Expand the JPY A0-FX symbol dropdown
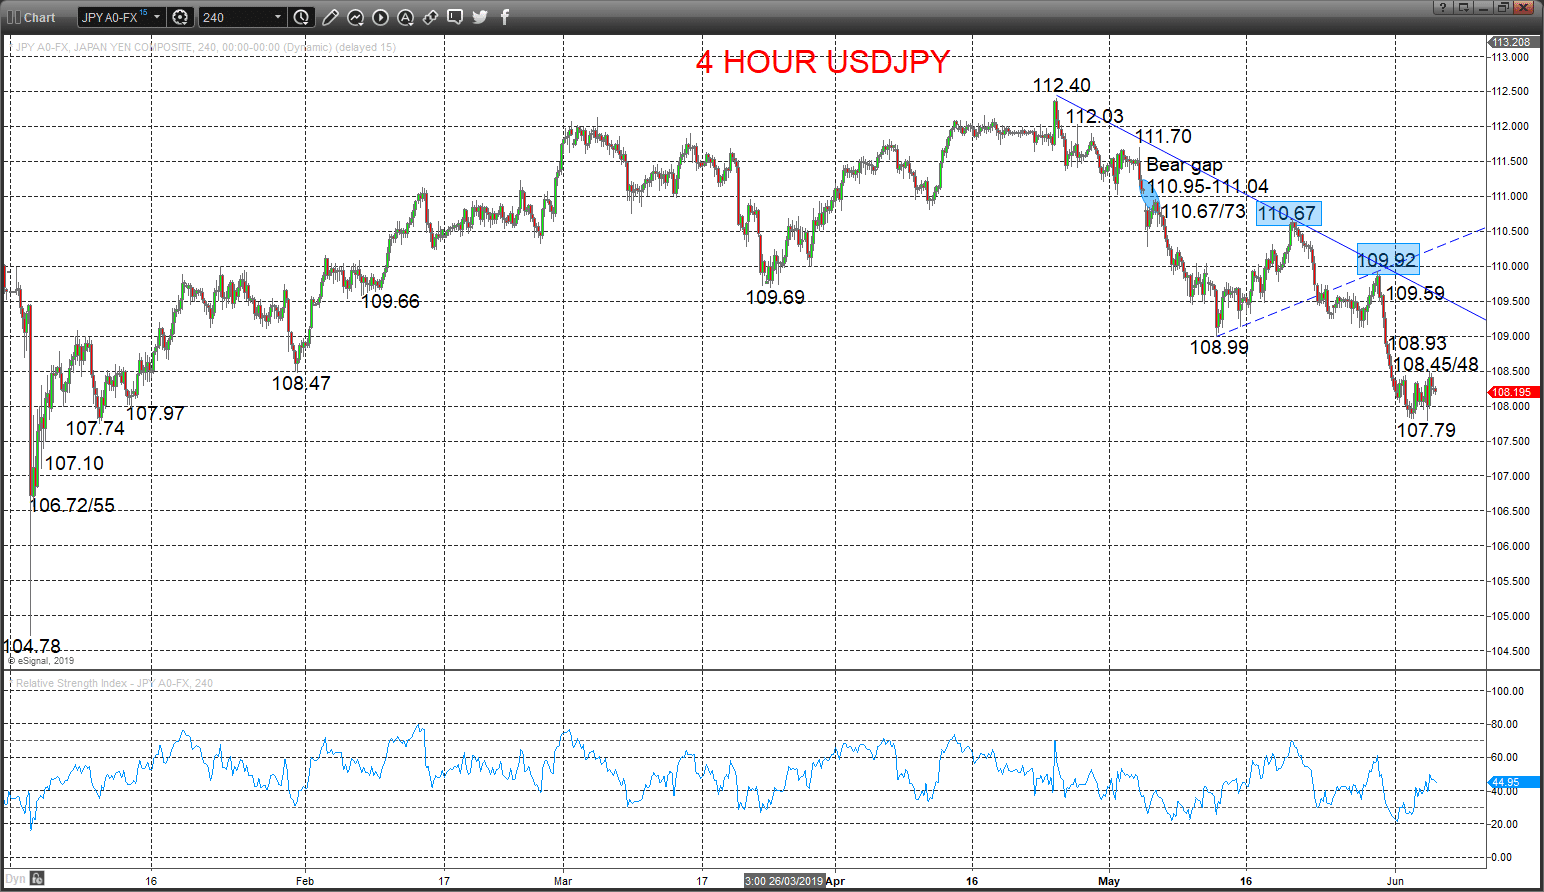Screen dimensions: 1544x892 [157, 17]
